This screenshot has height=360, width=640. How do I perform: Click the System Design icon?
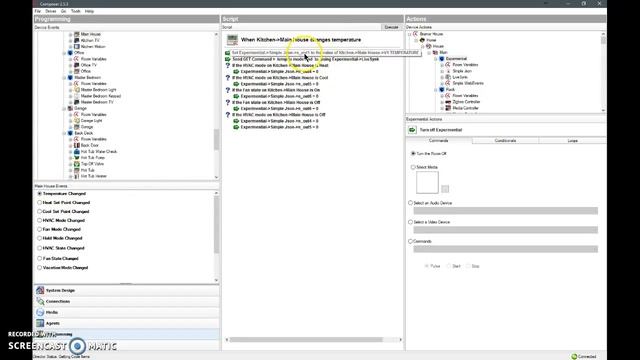(x=40, y=290)
